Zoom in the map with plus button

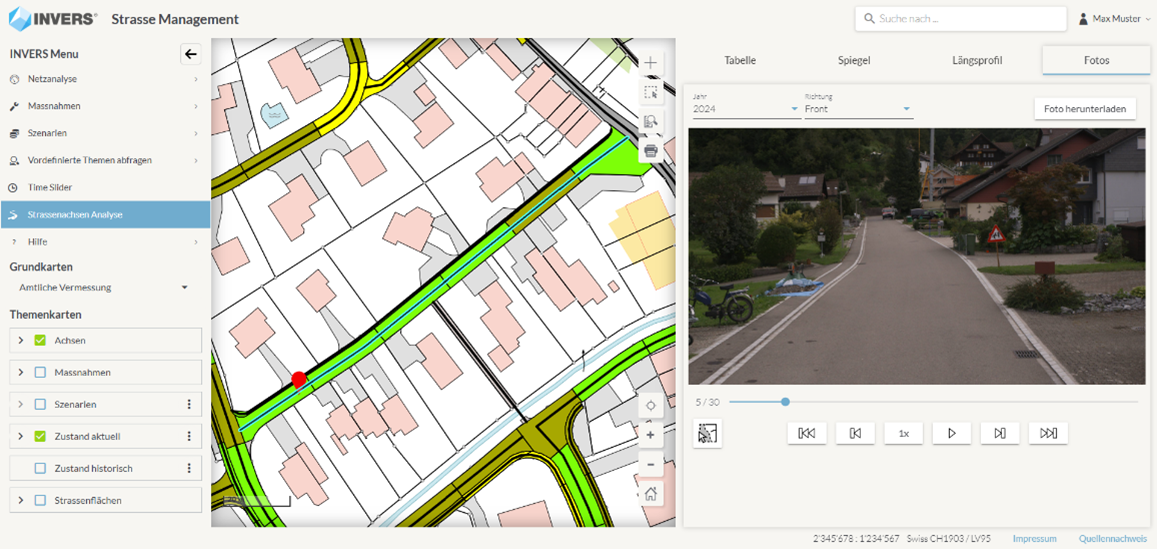650,435
